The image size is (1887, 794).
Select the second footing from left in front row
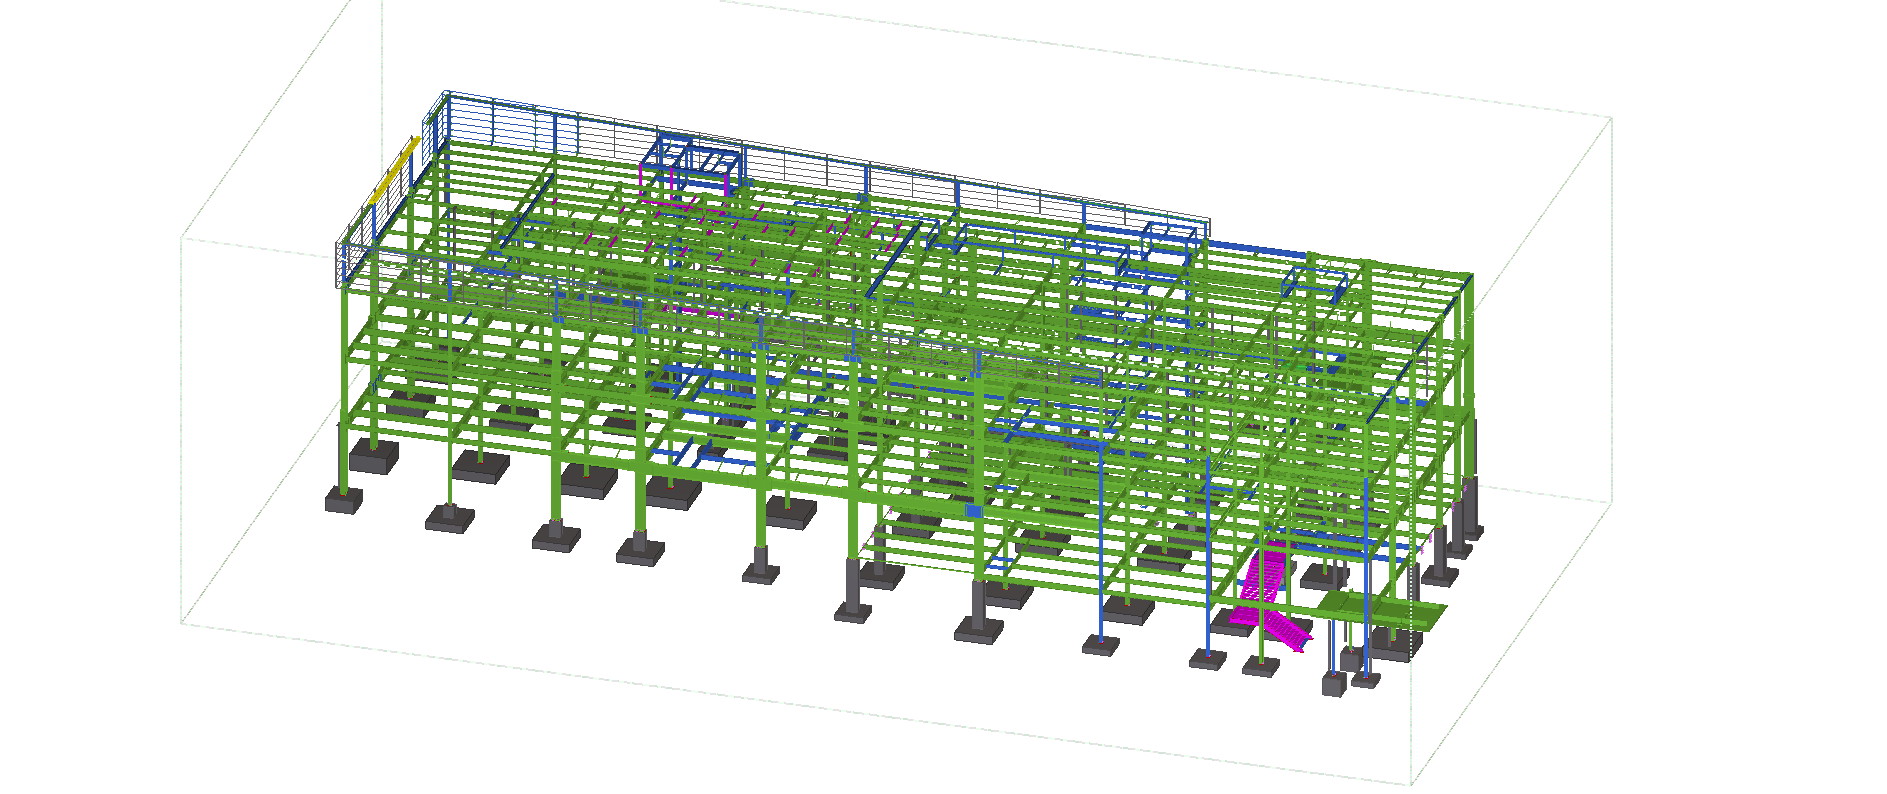pos(450,519)
